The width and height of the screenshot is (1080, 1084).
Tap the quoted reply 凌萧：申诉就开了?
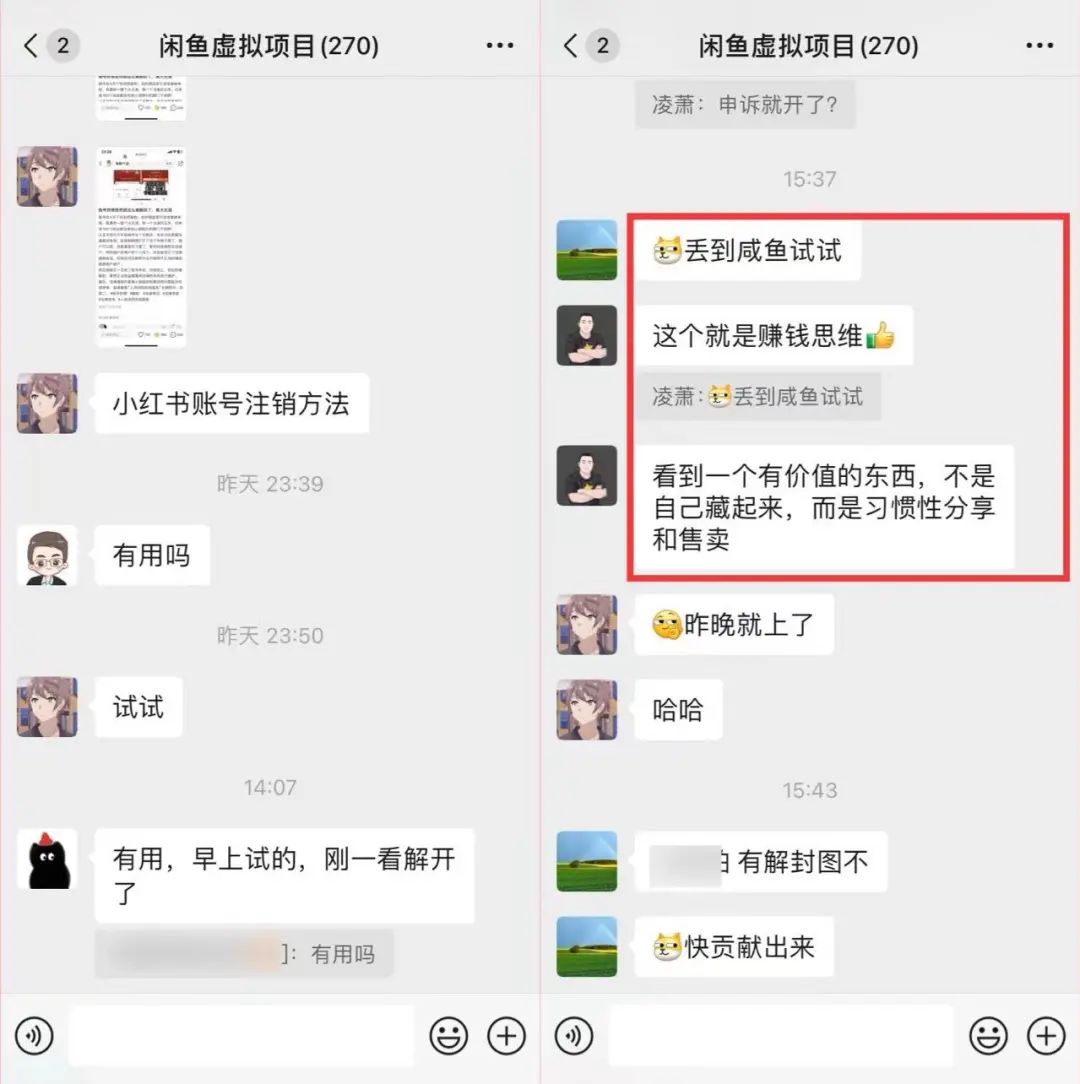click(x=745, y=104)
